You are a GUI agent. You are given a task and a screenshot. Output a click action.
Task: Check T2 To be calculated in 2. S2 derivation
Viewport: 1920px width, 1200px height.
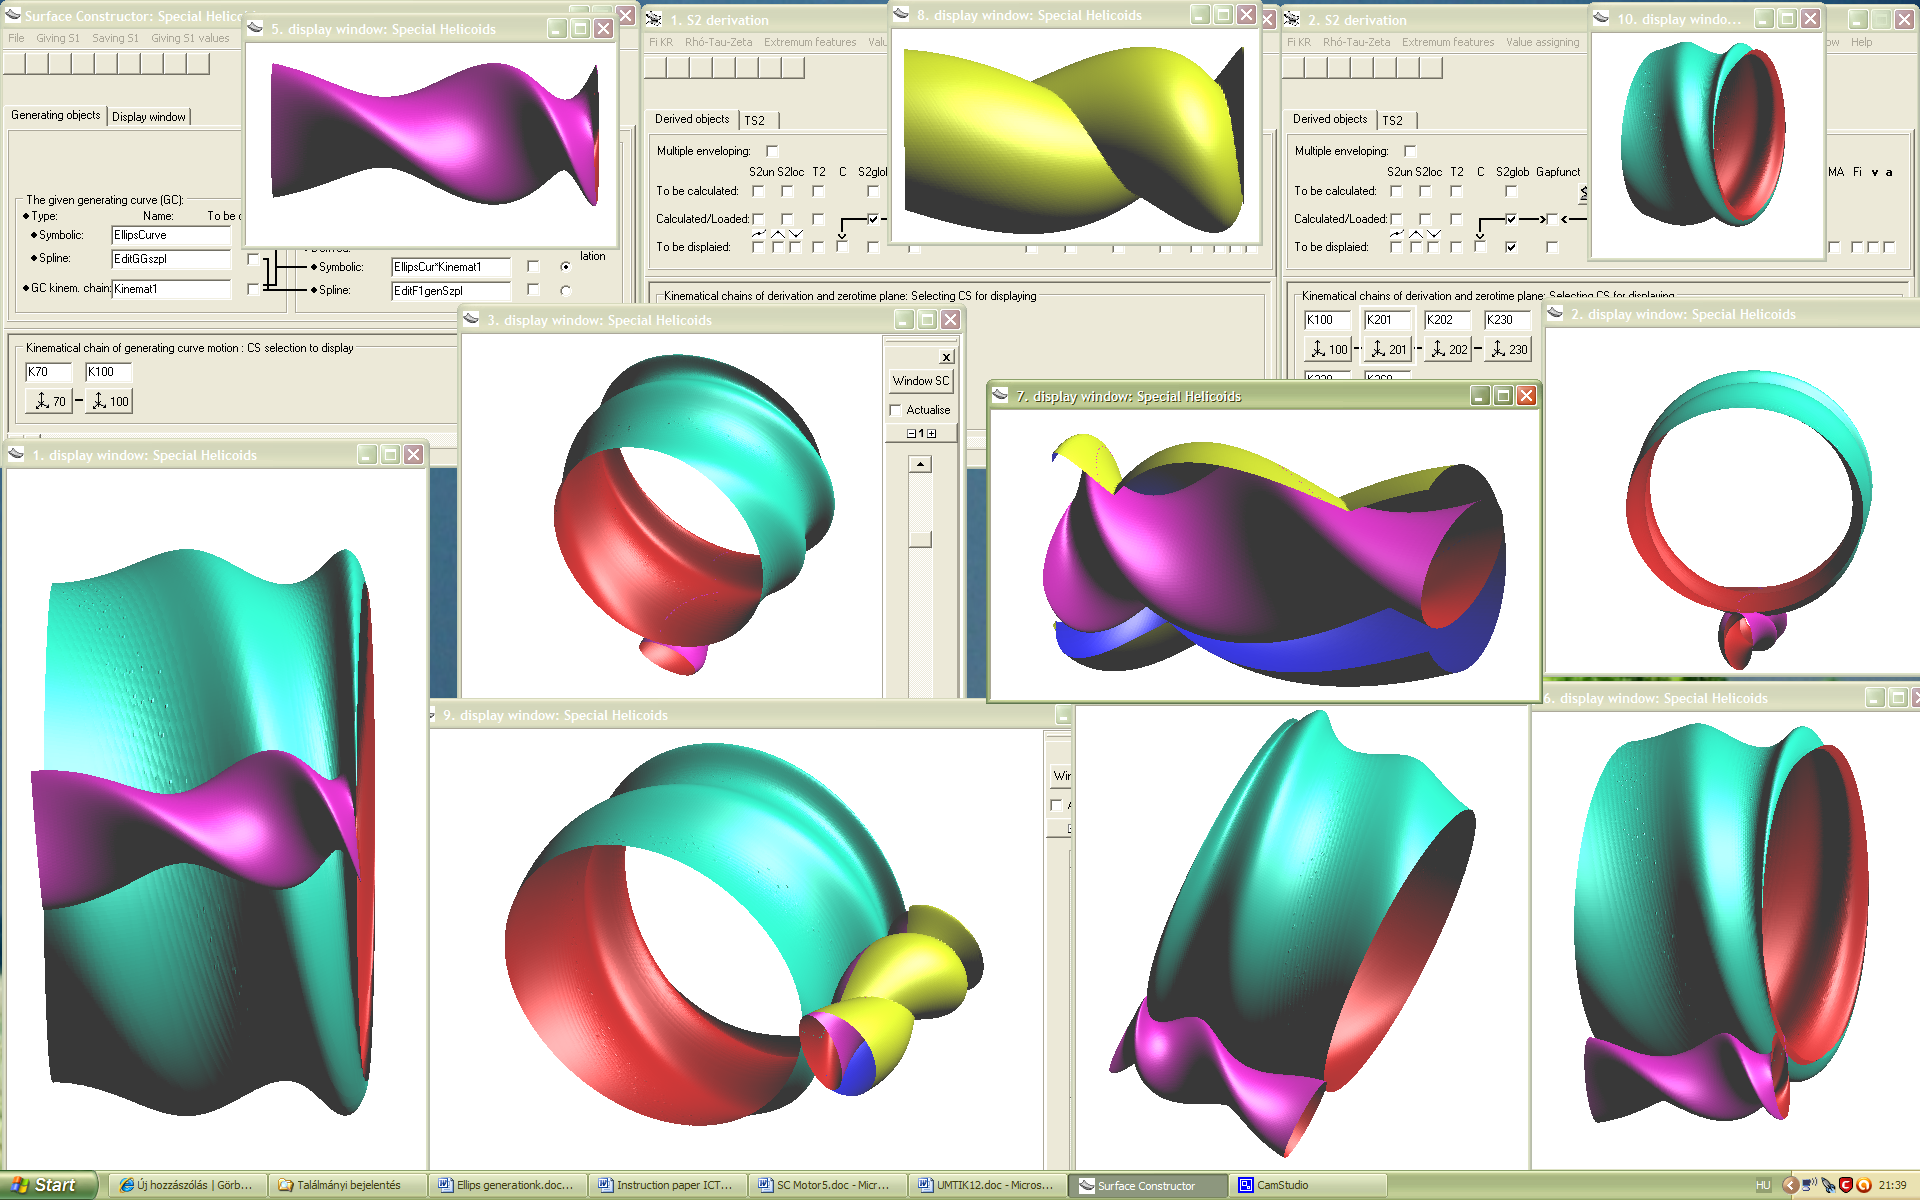1456,191
